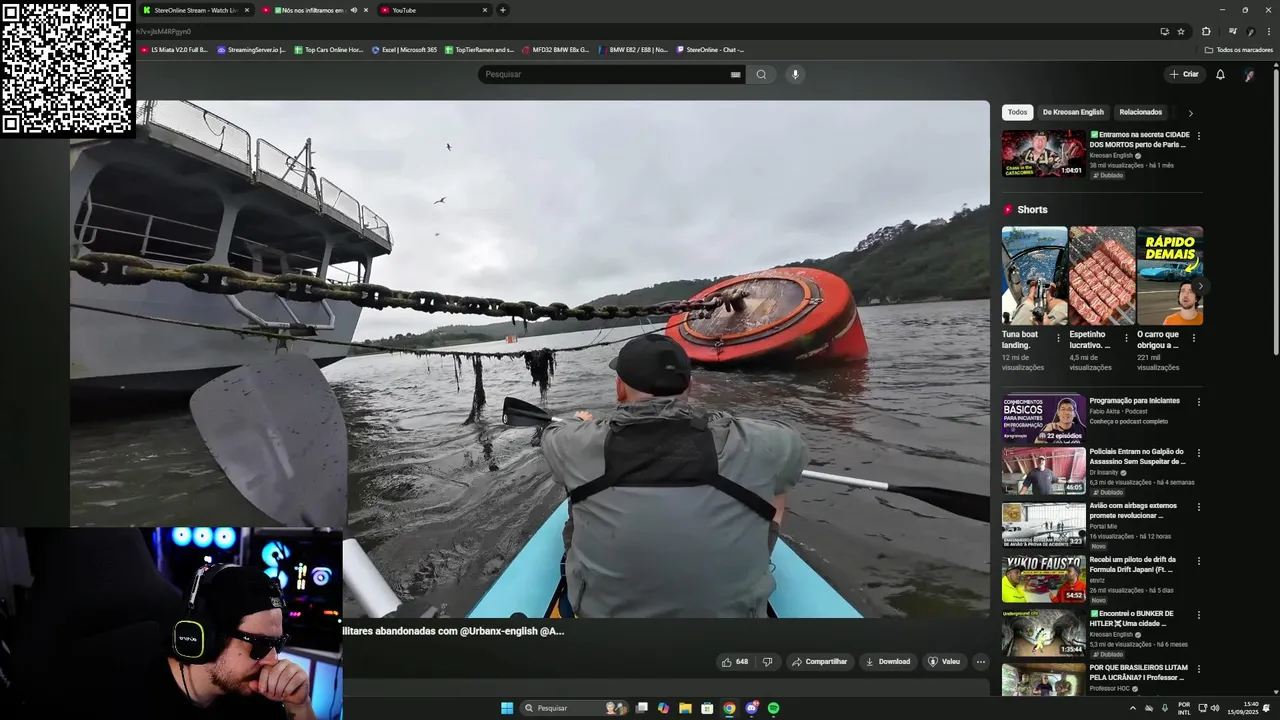Open Avião com airbags externos video thumbnail
Screen dimensions: 1280x720
click(x=1044, y=524)
